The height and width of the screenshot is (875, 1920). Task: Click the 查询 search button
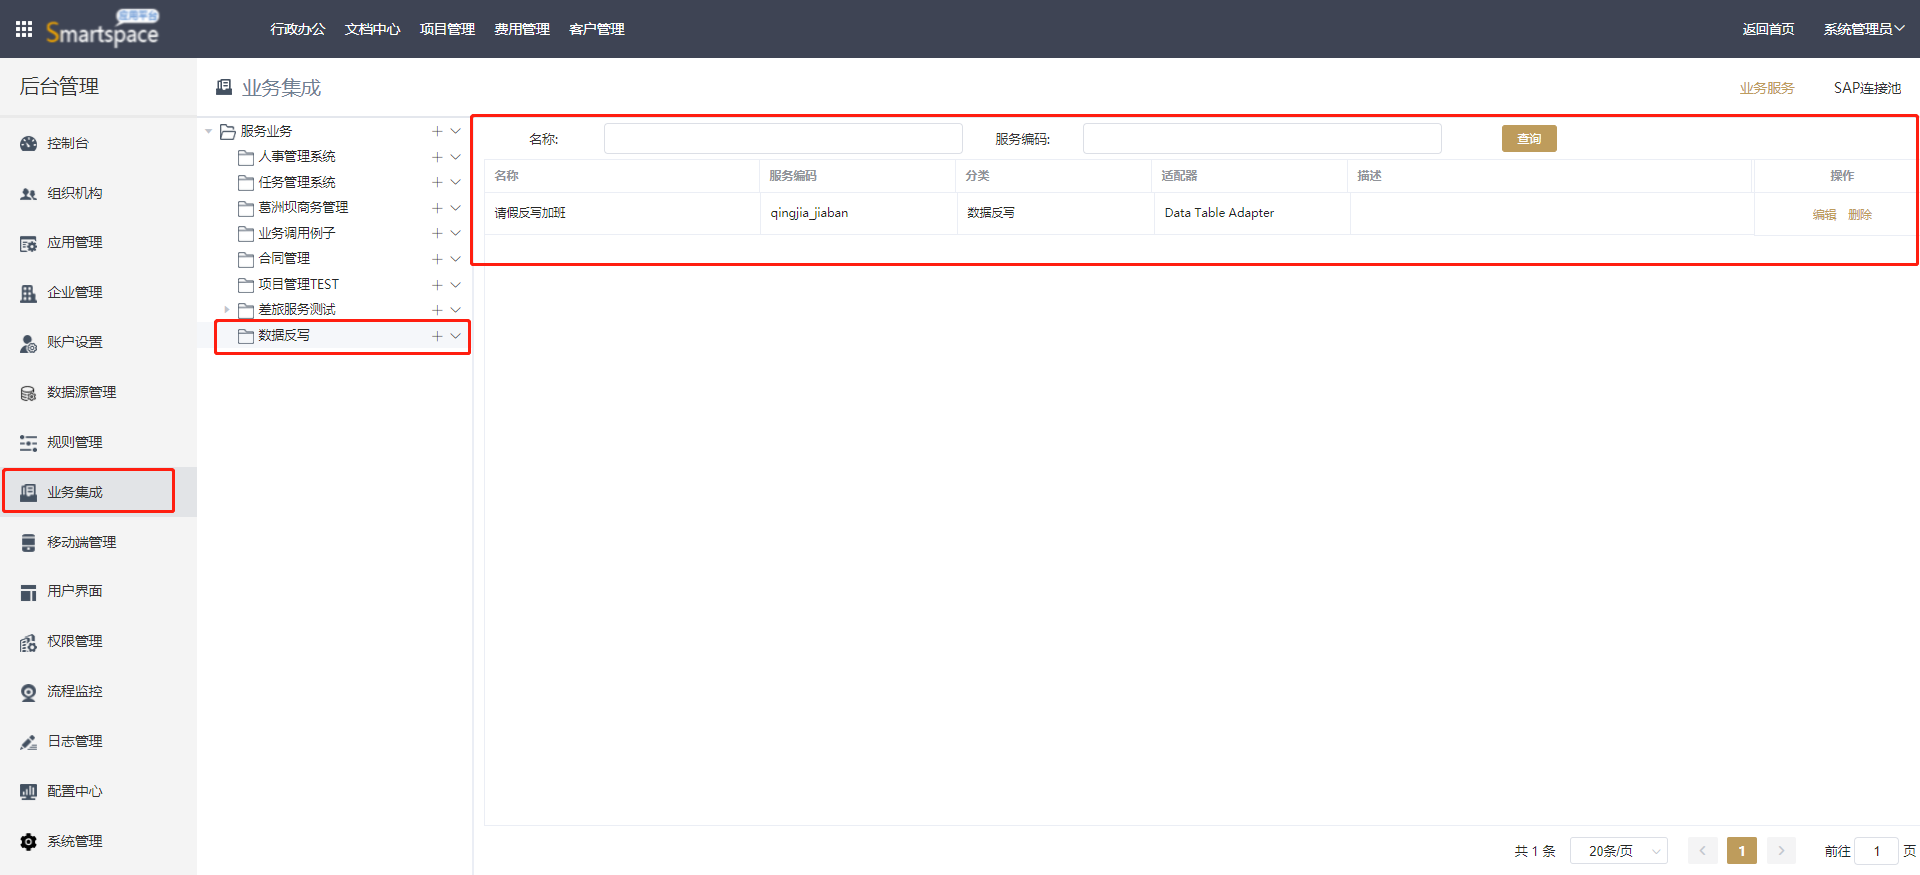1529,139
